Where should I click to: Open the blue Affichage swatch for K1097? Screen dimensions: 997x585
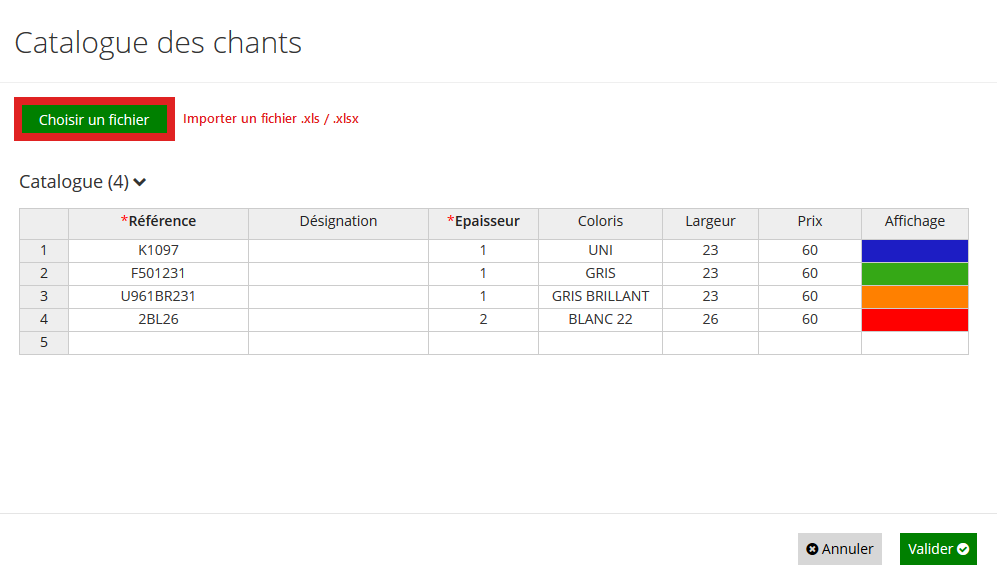coord(914,251)
